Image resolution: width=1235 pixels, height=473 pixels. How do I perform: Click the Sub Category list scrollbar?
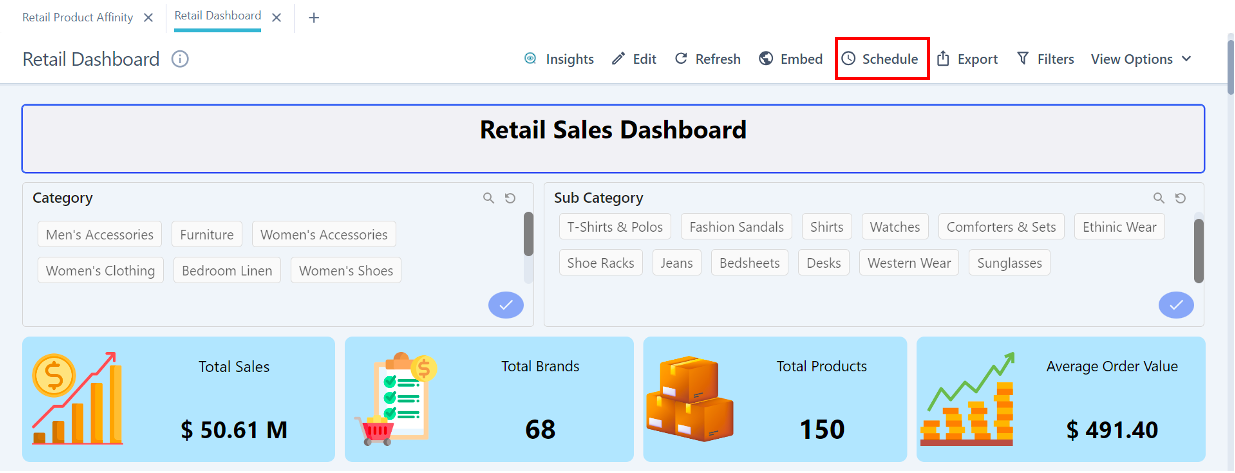pos(1198,250)
